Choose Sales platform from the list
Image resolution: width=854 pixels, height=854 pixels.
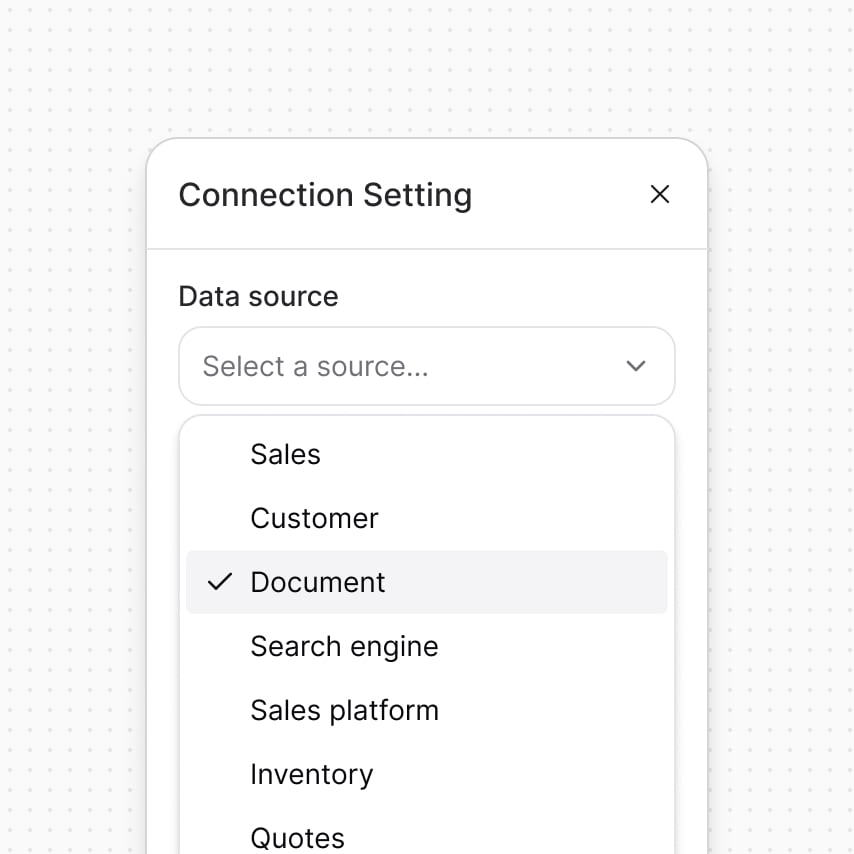tap(344, 710)
